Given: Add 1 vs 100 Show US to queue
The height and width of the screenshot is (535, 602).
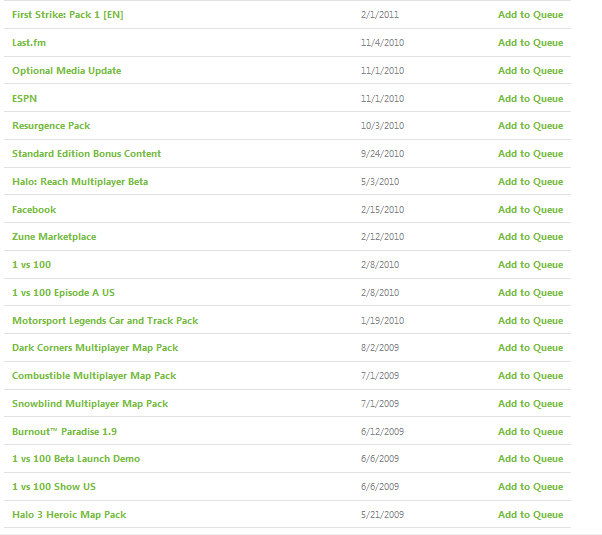Looking at the screenshot, I should (x=531, y=487).
